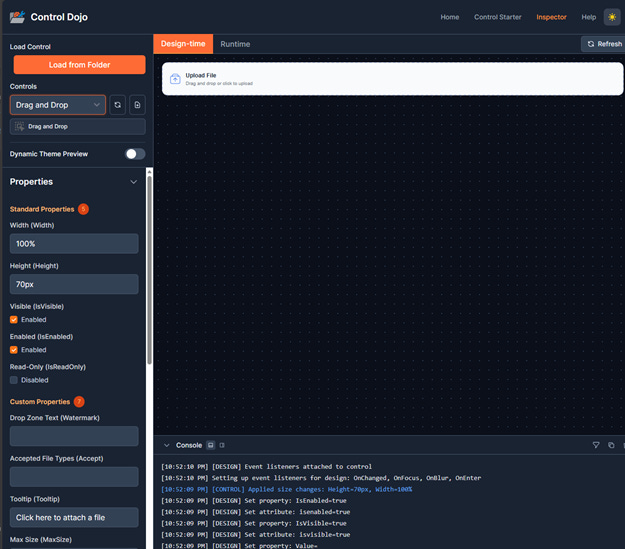The width and height of the screenshot is (625, 549).
Task: Click the 'Set attribute: isvisible=true' log line
Action: pyautogui.click(x=256, y=535)
